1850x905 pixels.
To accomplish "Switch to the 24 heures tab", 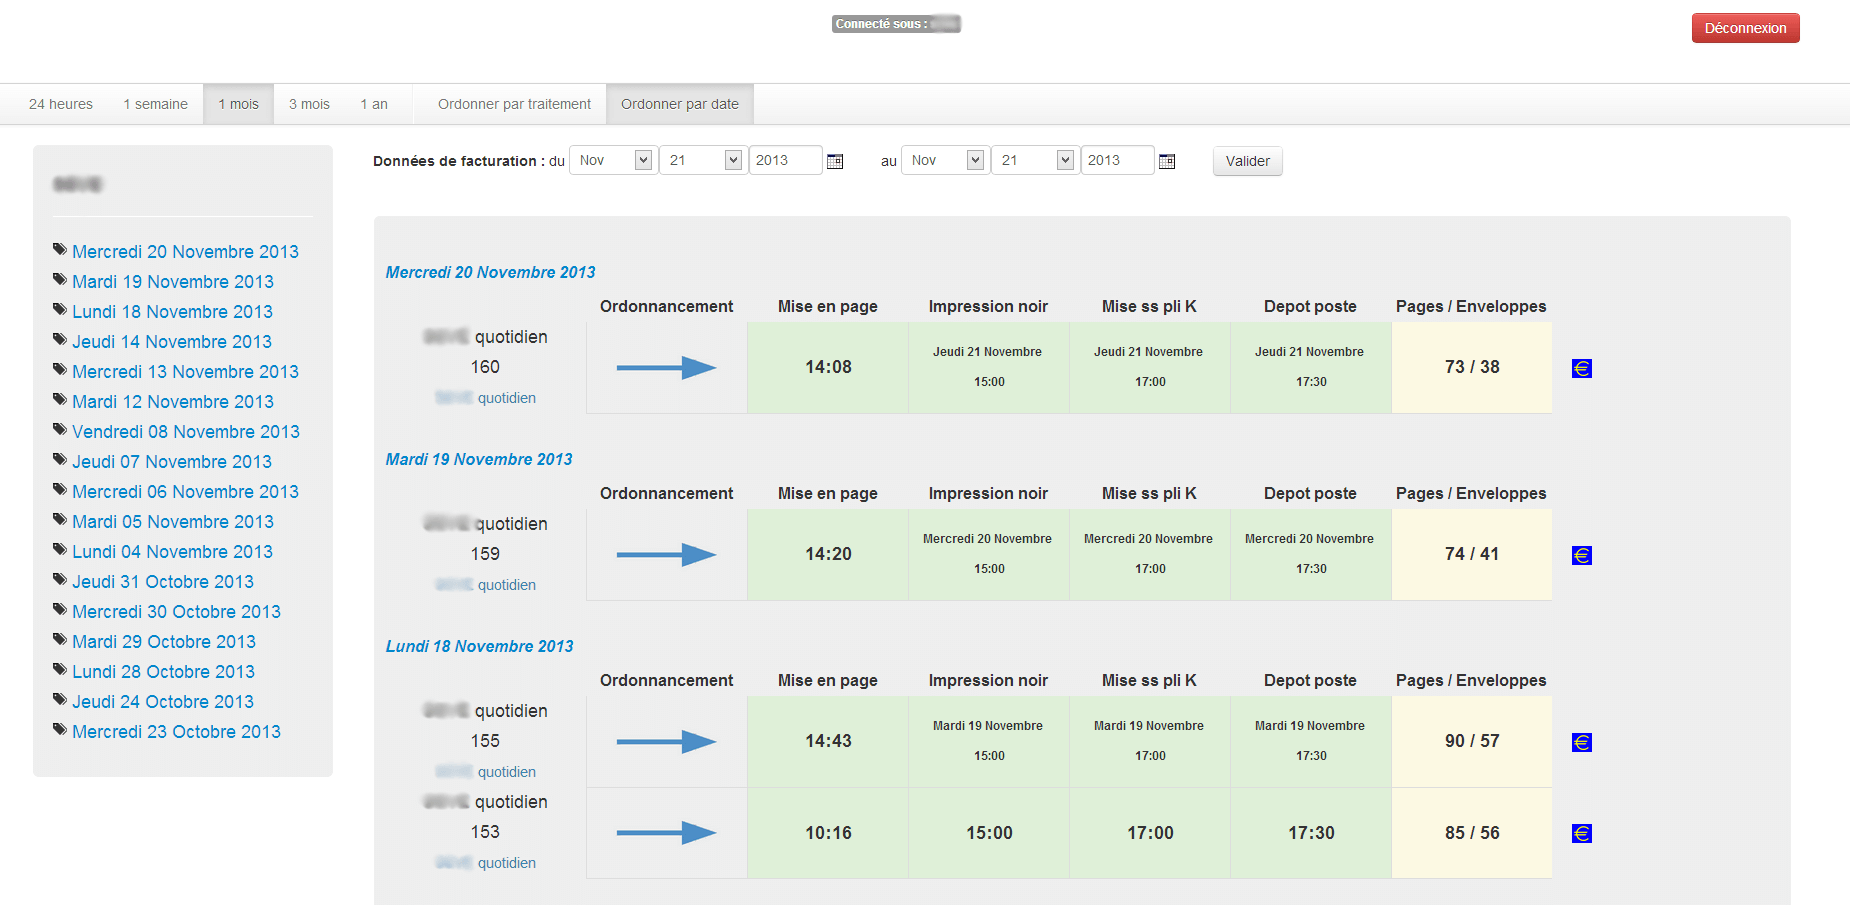I will tap(61, 104).
